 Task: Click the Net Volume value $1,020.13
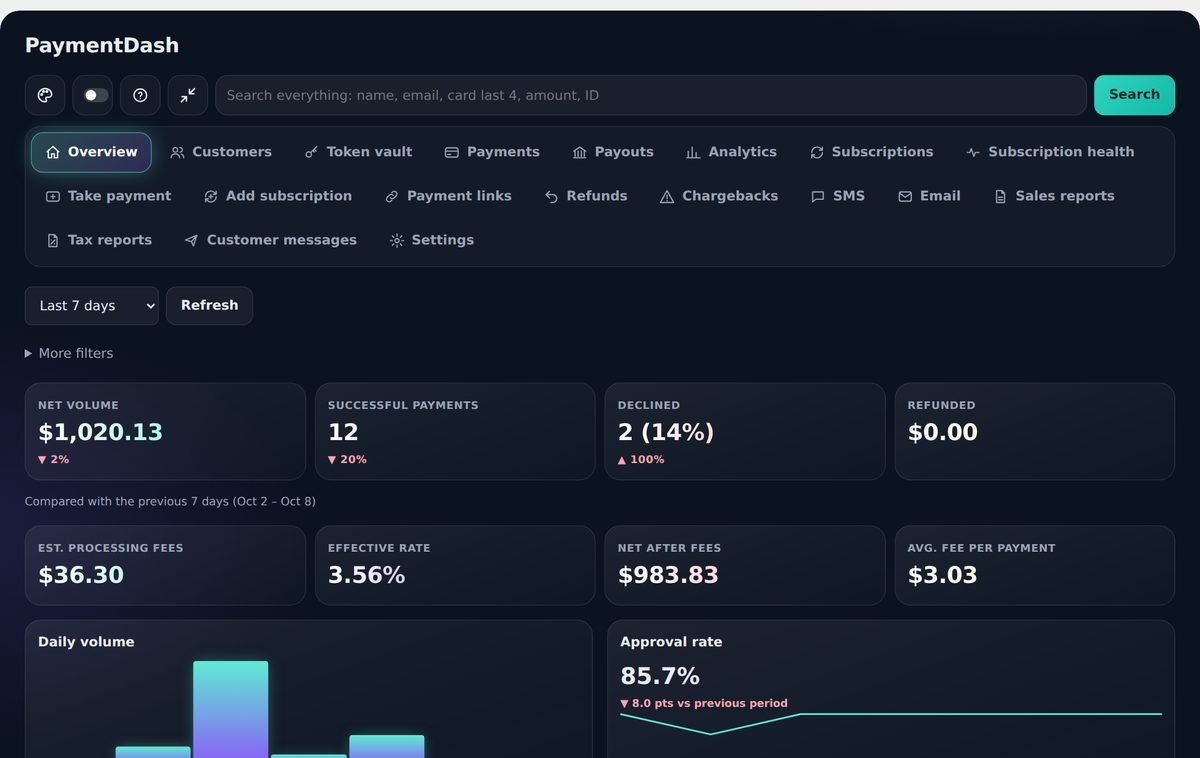[100, 432]
